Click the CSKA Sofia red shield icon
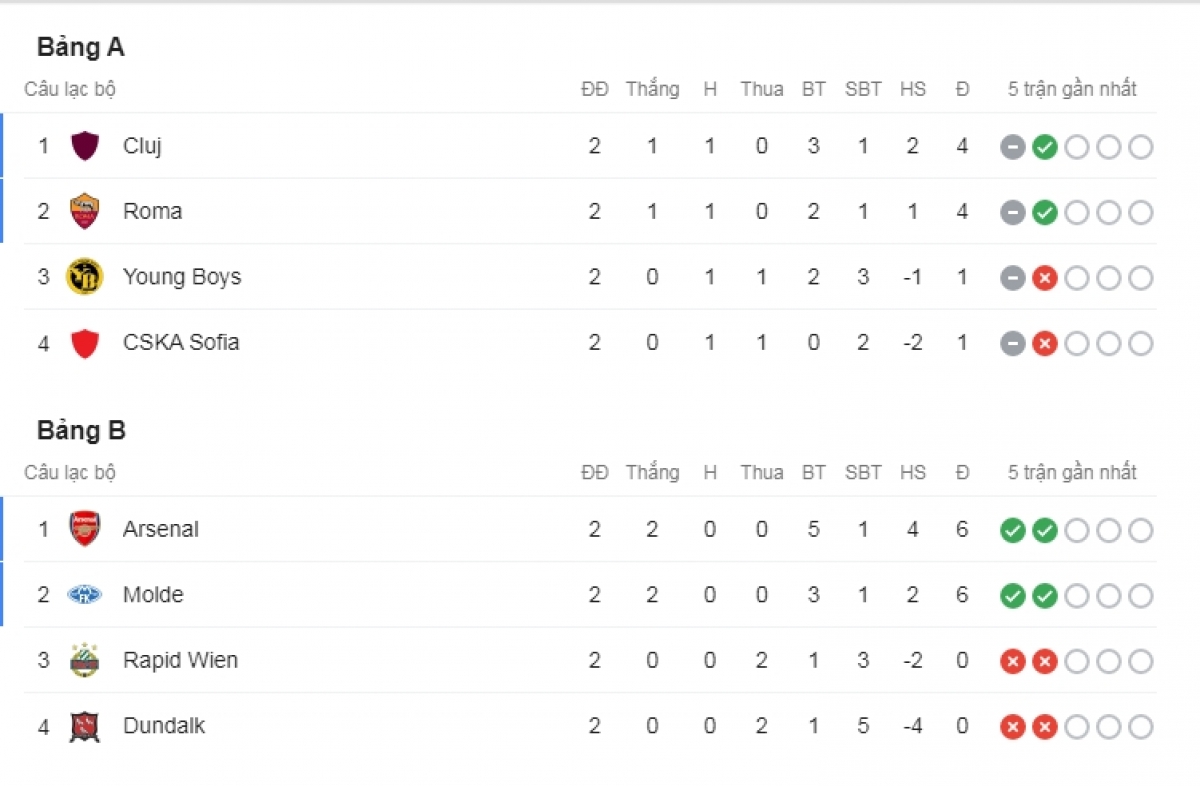 (x=85, y=343)
